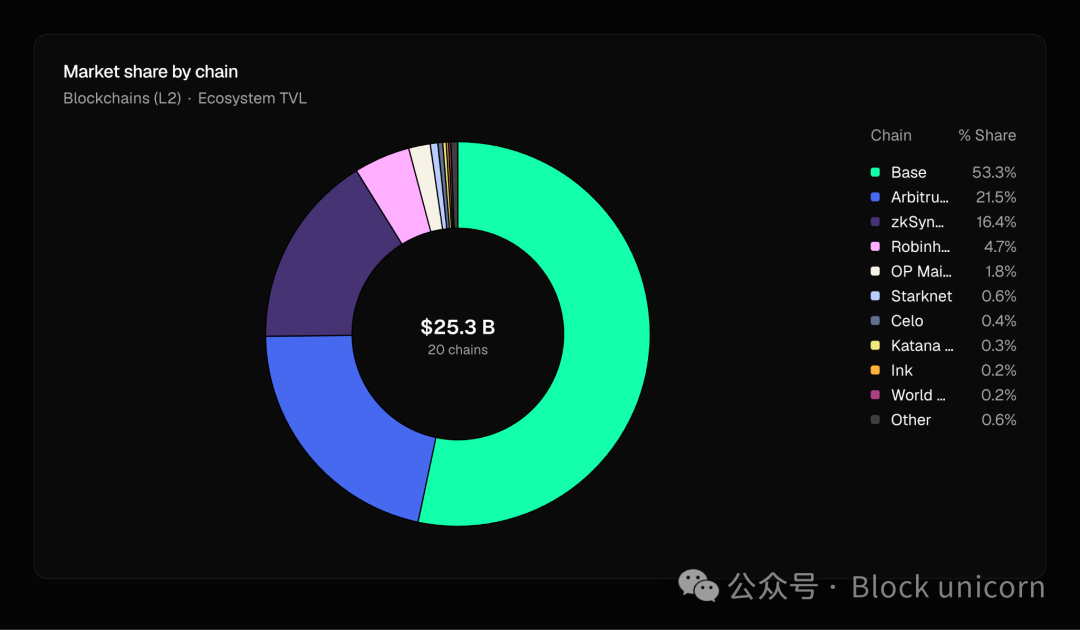Click the cream OP Mainnet donut segment

point(427,186)
